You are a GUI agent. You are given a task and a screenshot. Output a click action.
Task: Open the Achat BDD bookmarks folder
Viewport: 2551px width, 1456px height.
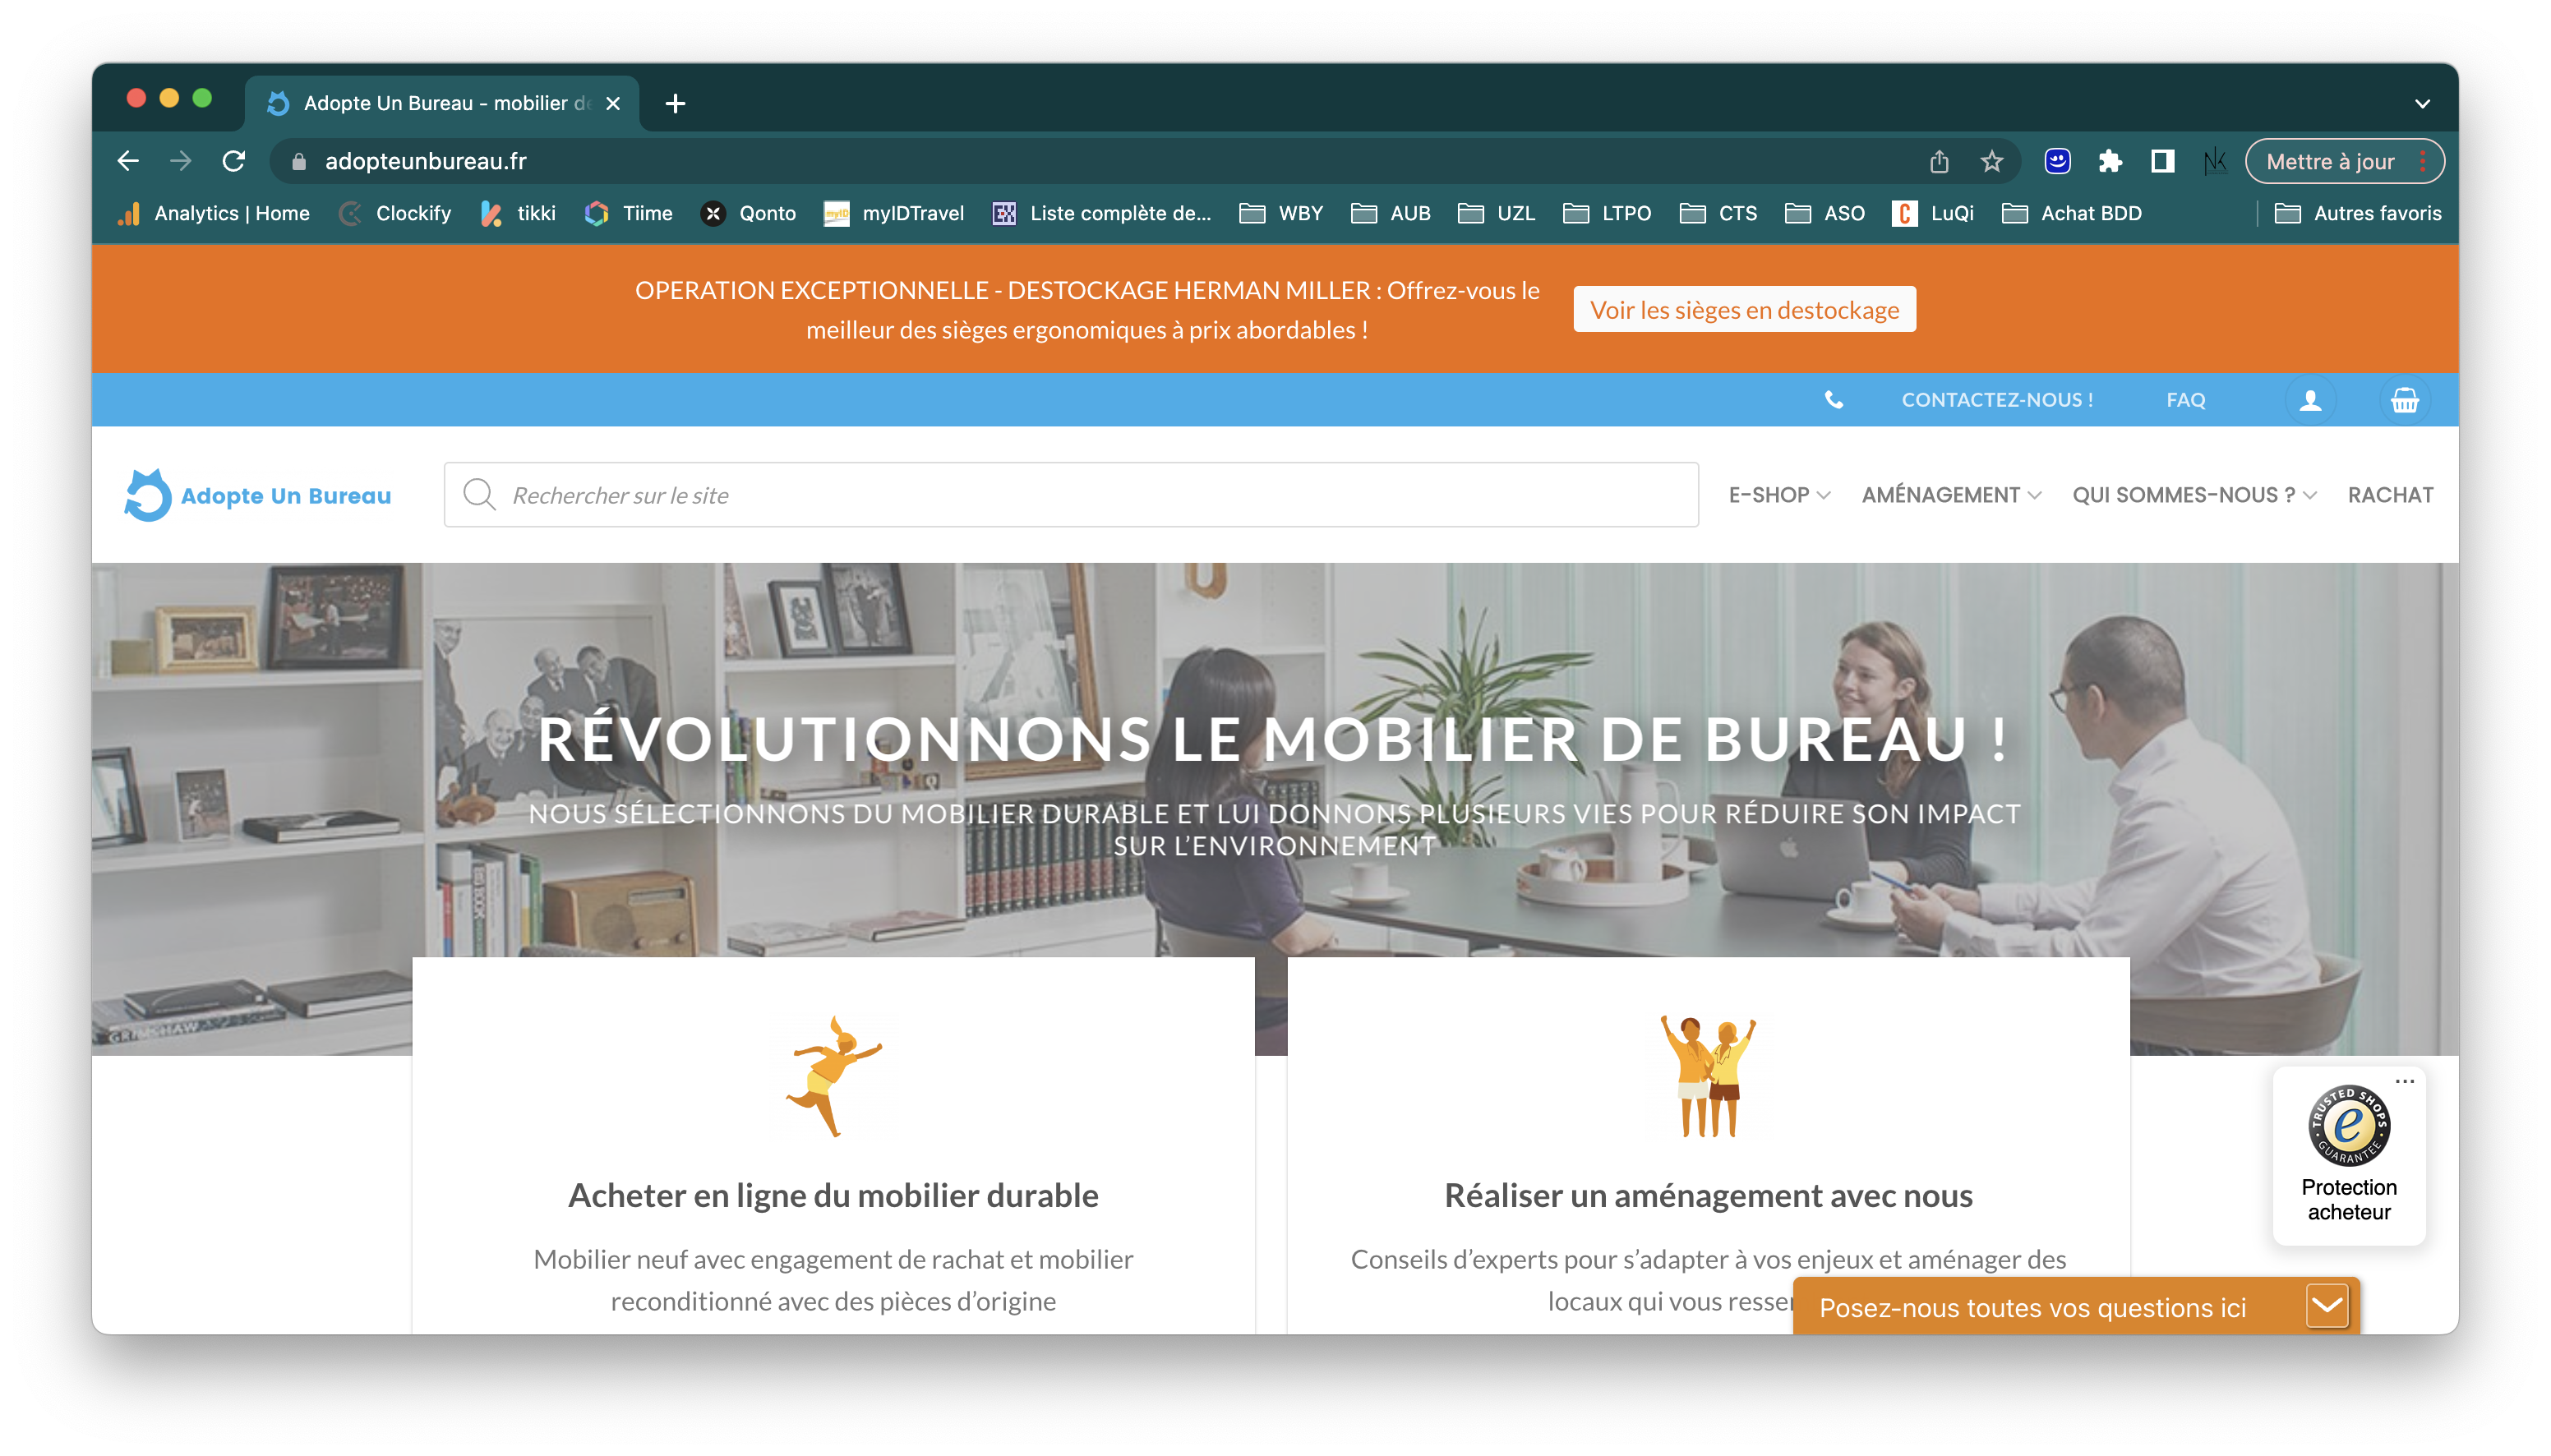tap(2071, 213)
